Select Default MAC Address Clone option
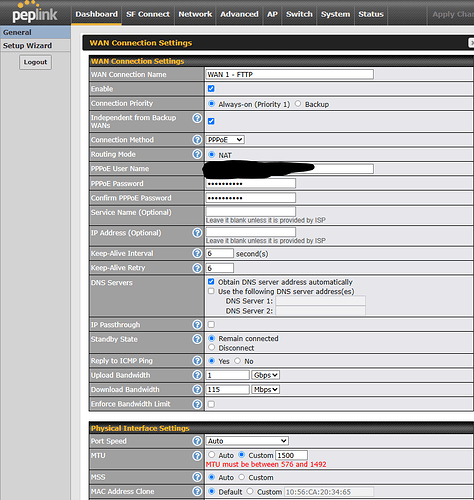This screenshot has width=474, height=500. coord(211,491)
